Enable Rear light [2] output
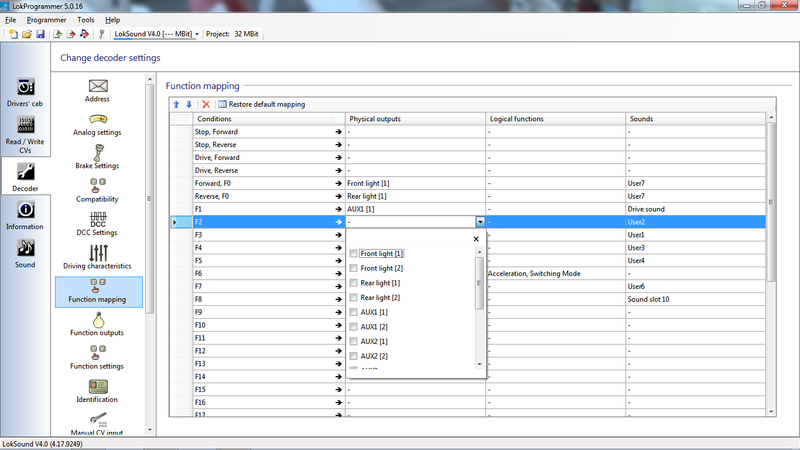This screenshot has width=800, height=450. (354, 297)
